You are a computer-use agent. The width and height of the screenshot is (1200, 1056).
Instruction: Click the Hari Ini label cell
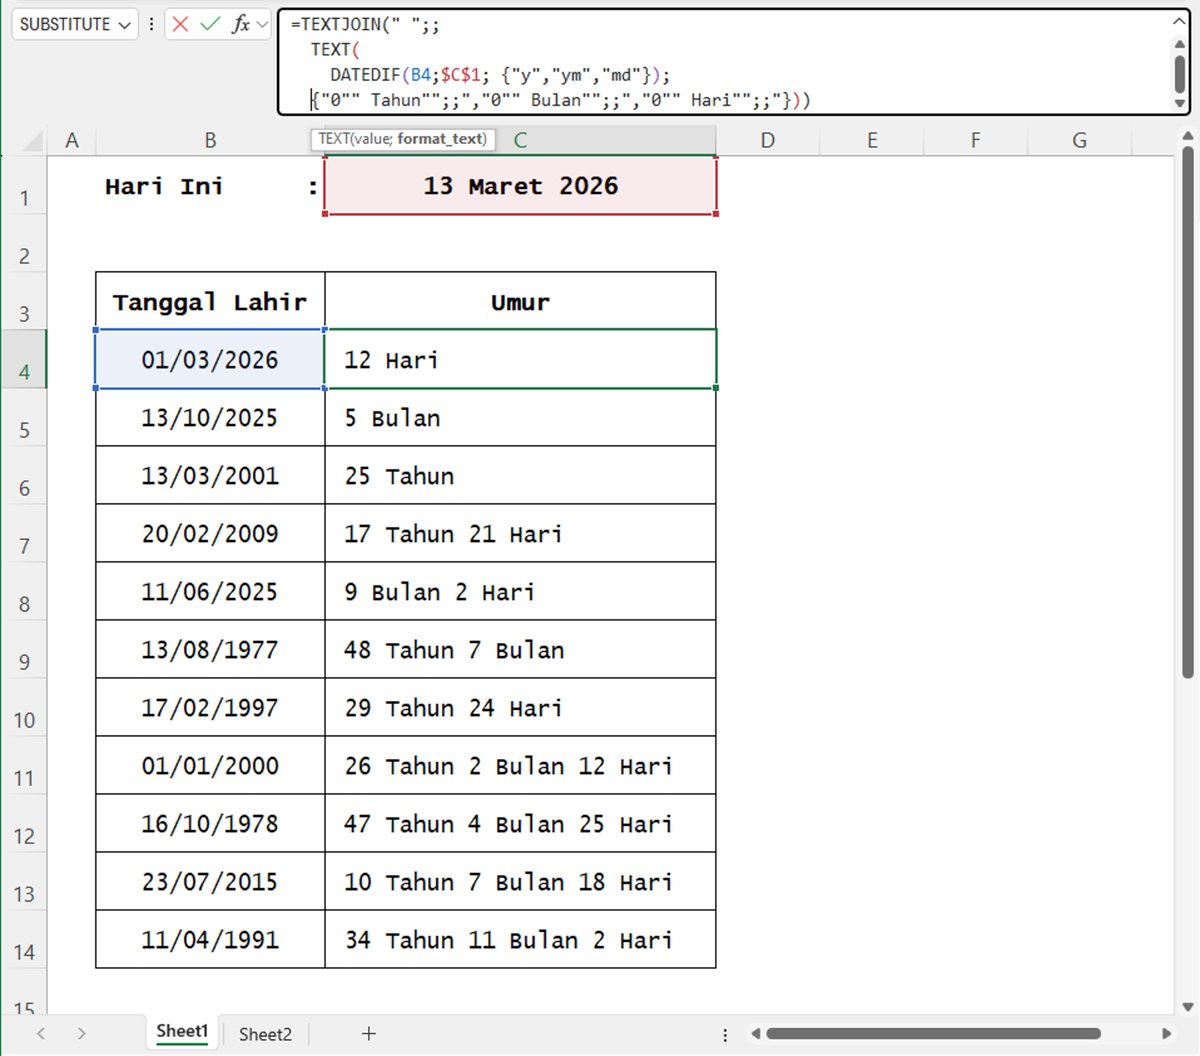click(x=210, y=186)
